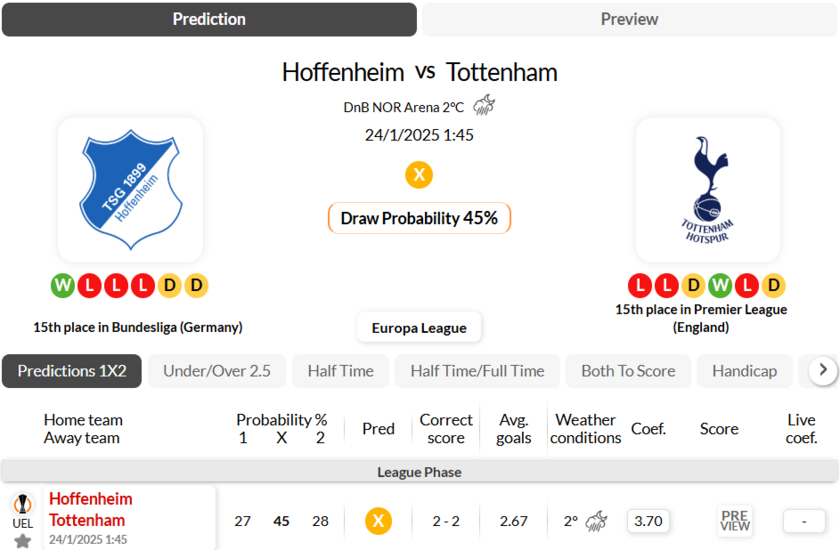Screen dimensions: 840x550
Task: Open the Under/Over 2.5 tab
Action: coord(217,371)
